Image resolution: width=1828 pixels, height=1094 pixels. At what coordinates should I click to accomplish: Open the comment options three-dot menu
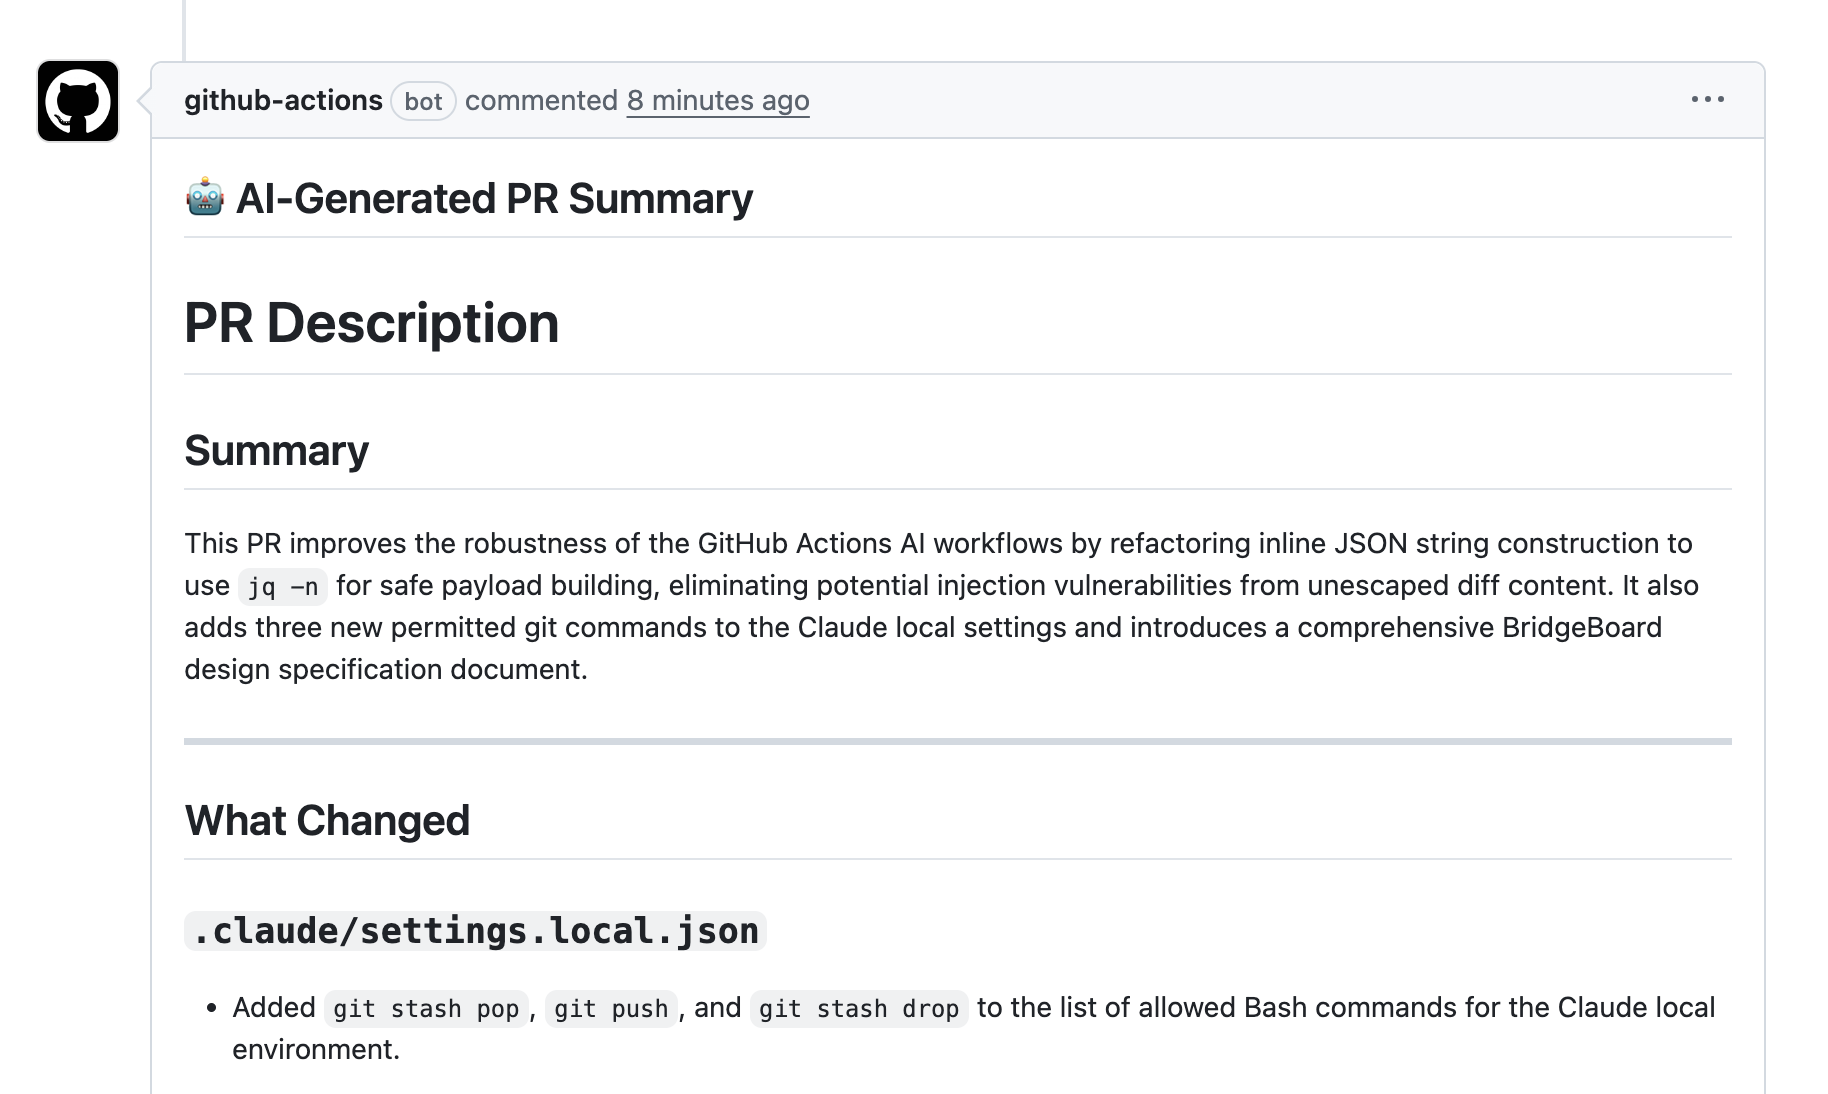(x=1707, y=99)
